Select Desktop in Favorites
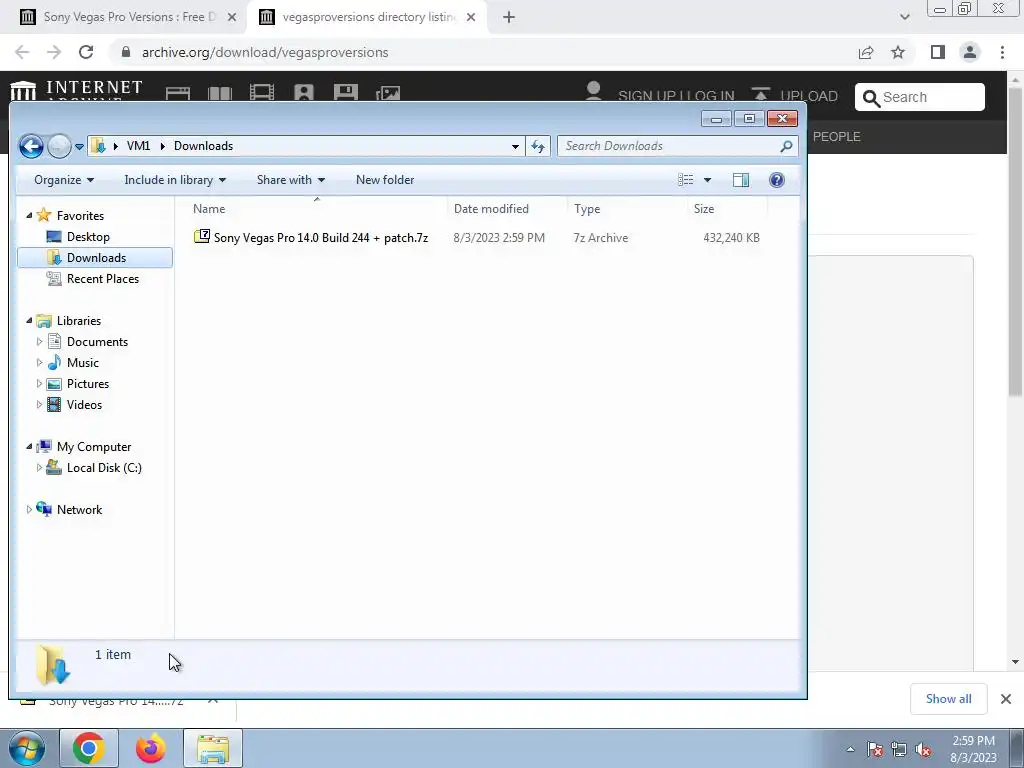This screenshot has width=1024, height=768. click(88, 237)
